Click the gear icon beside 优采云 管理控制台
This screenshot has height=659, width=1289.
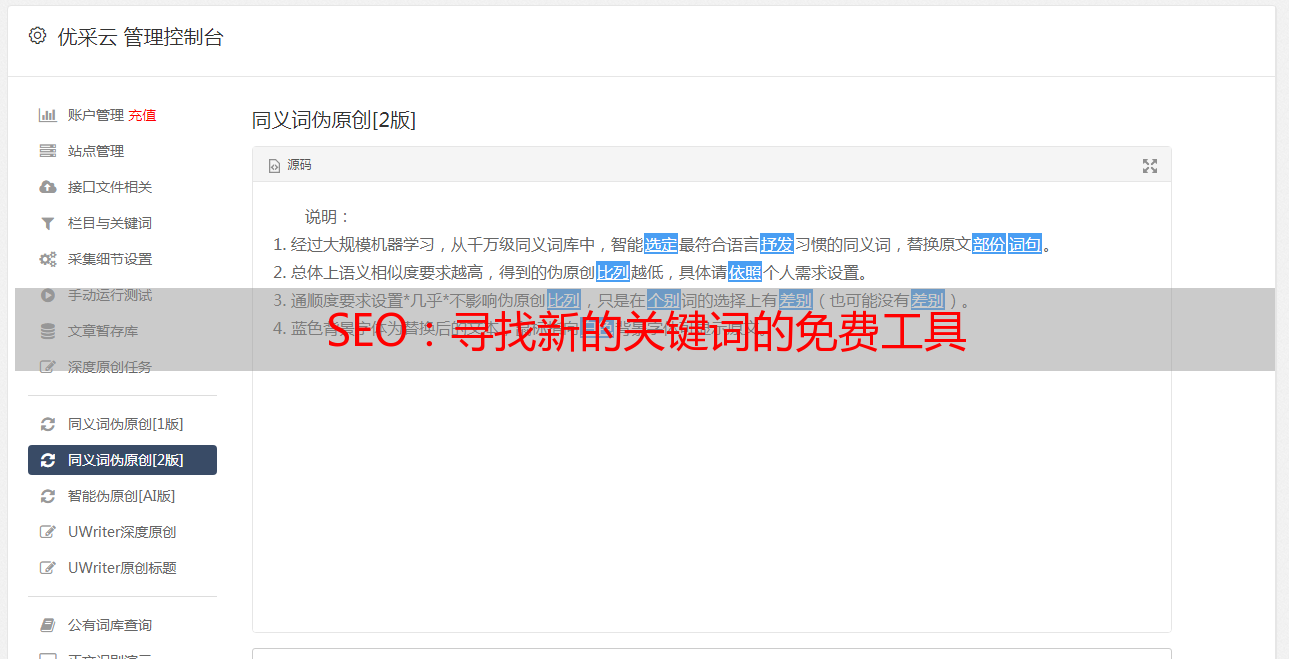(x=37, y=36)
